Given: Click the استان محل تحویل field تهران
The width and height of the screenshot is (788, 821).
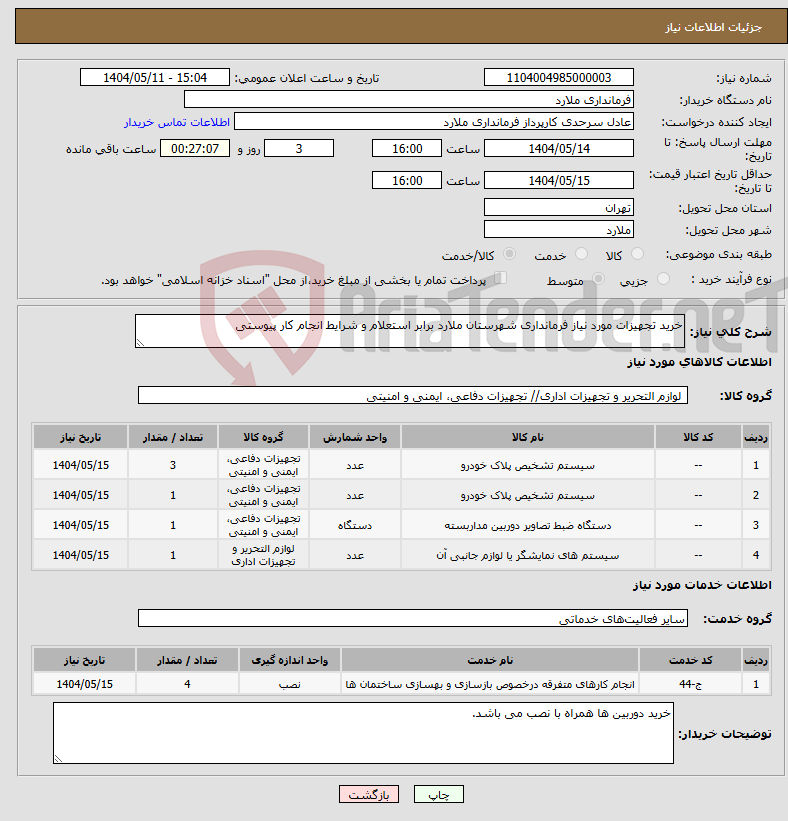Looking at the screenshot, I should pyautogui.click(x=559, y=208).
